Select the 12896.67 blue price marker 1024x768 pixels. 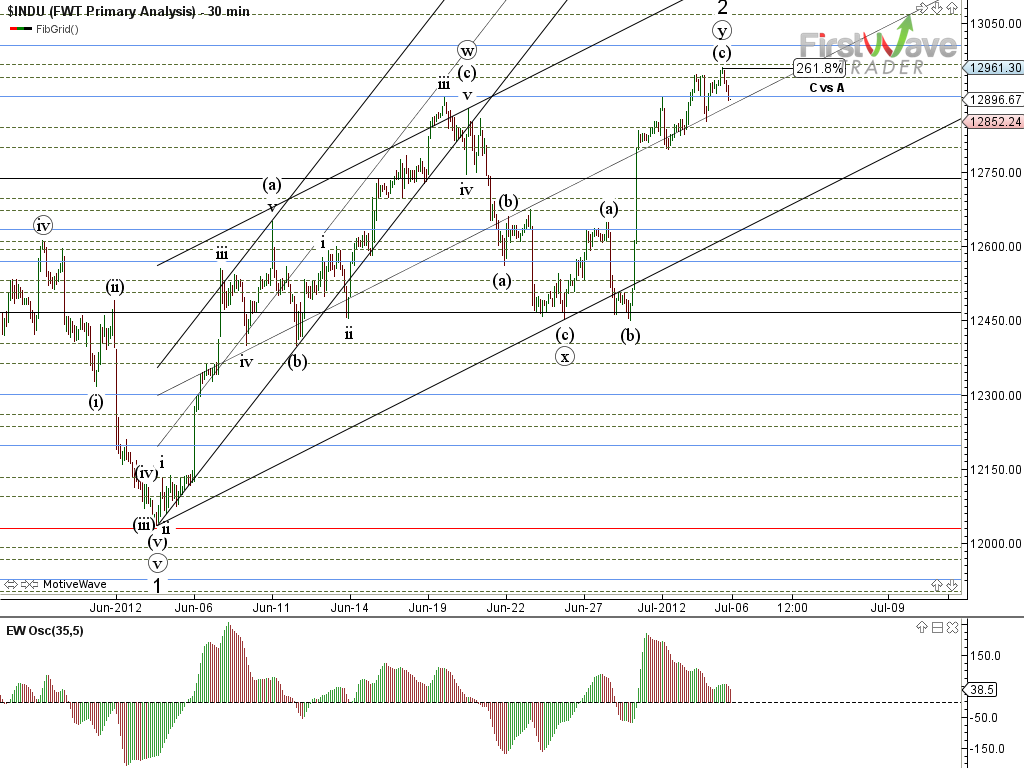[993, 99]
